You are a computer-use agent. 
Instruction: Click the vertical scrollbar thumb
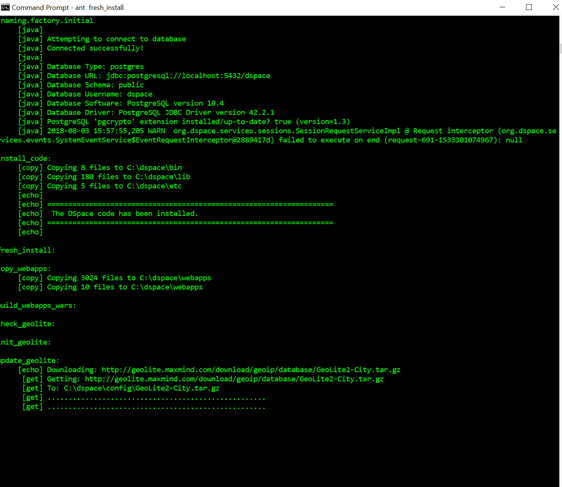560,48
